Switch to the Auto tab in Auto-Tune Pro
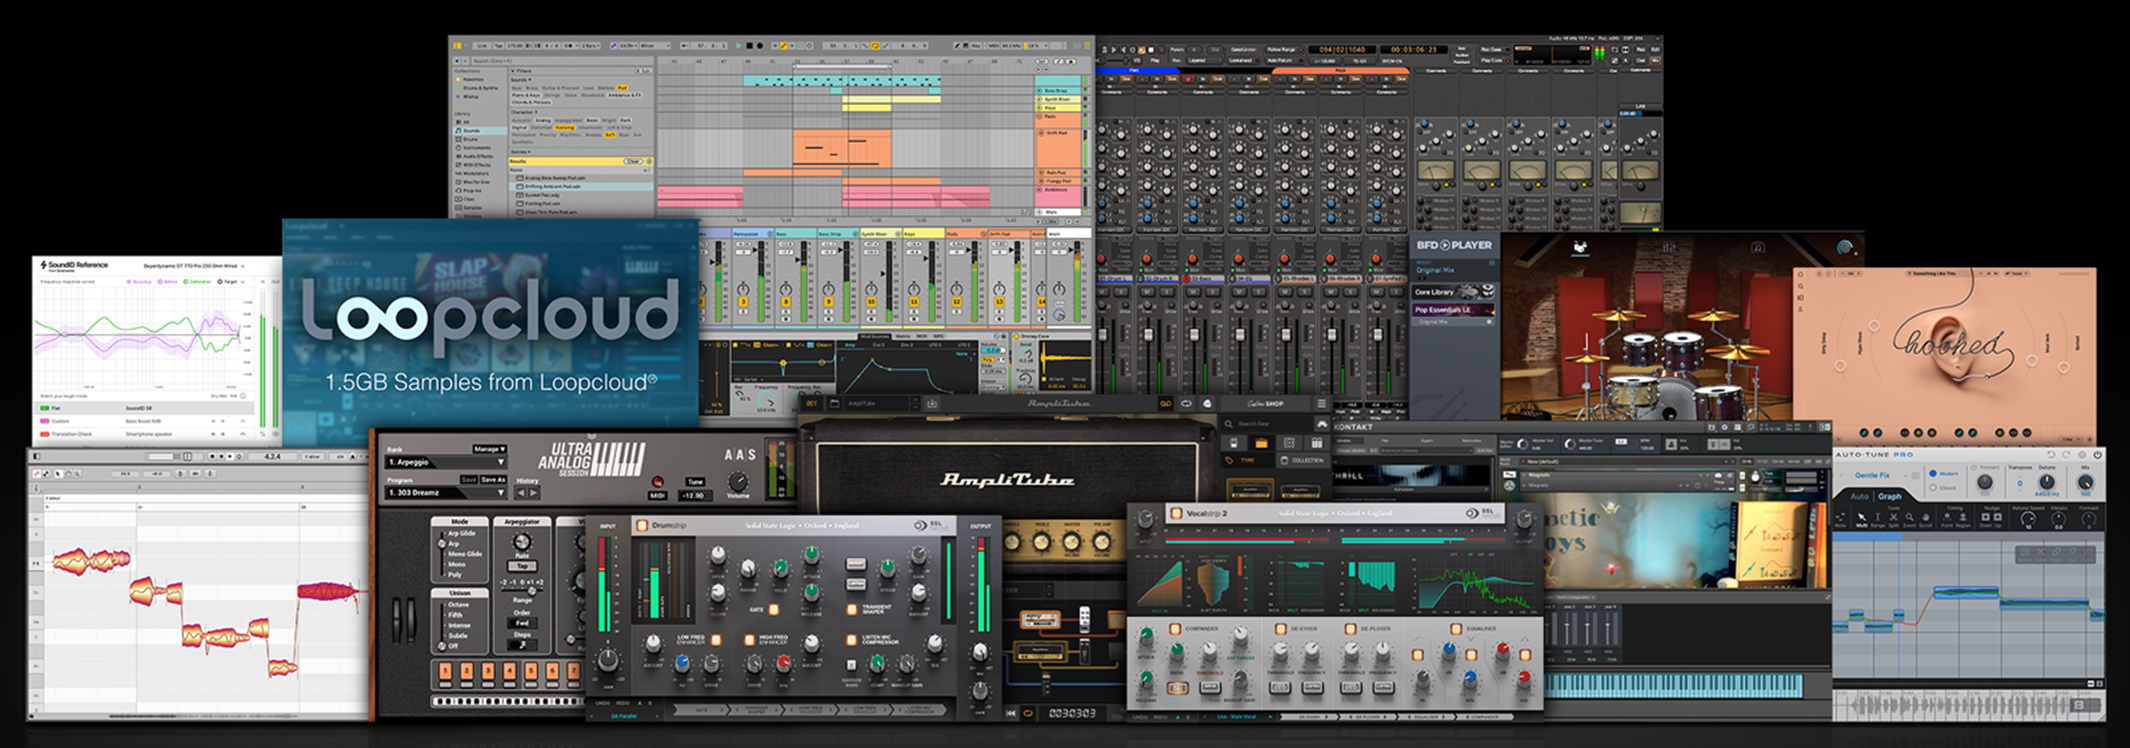This screenshot has width=2130, height=748. [1859, 496]
